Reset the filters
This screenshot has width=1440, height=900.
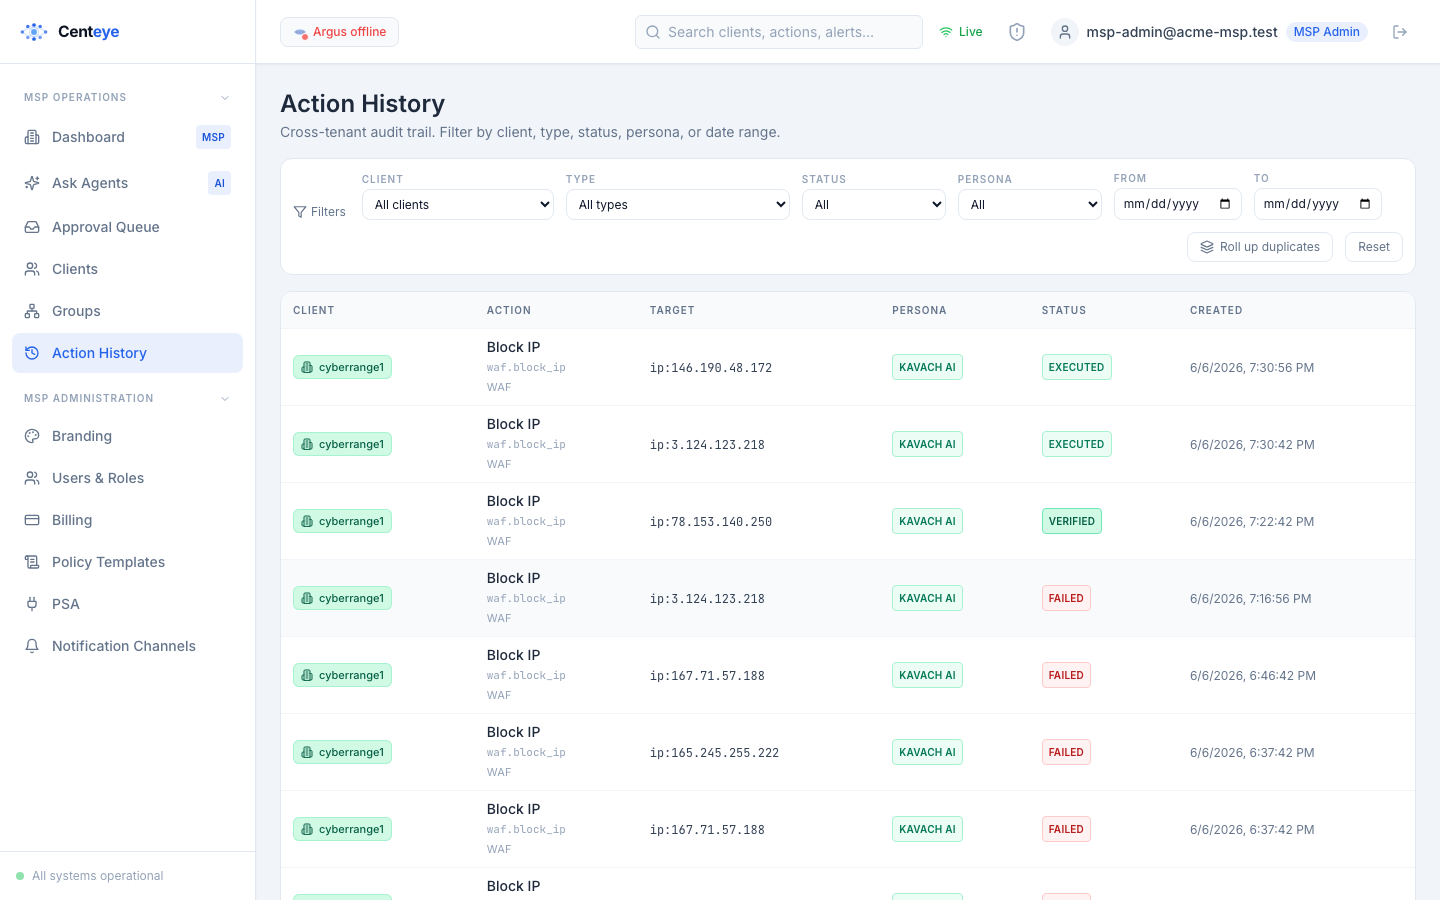(1374, 247)
